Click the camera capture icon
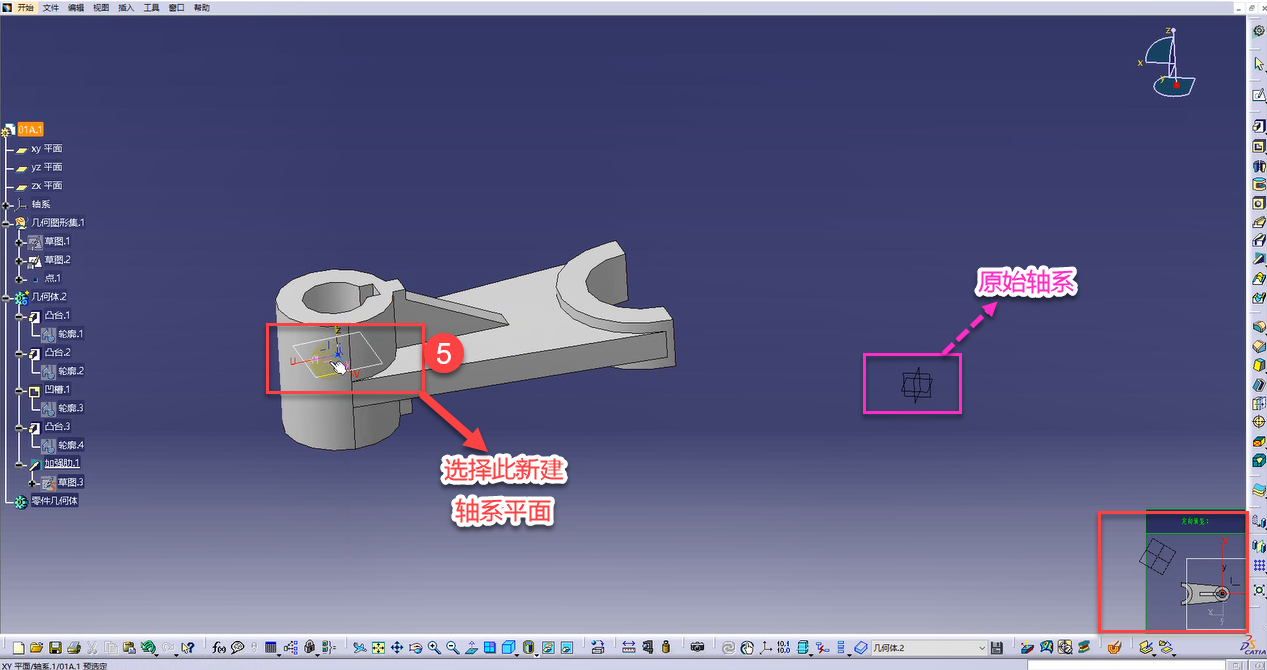Viewport: 1267px width, 670px height. click(697, 648)
